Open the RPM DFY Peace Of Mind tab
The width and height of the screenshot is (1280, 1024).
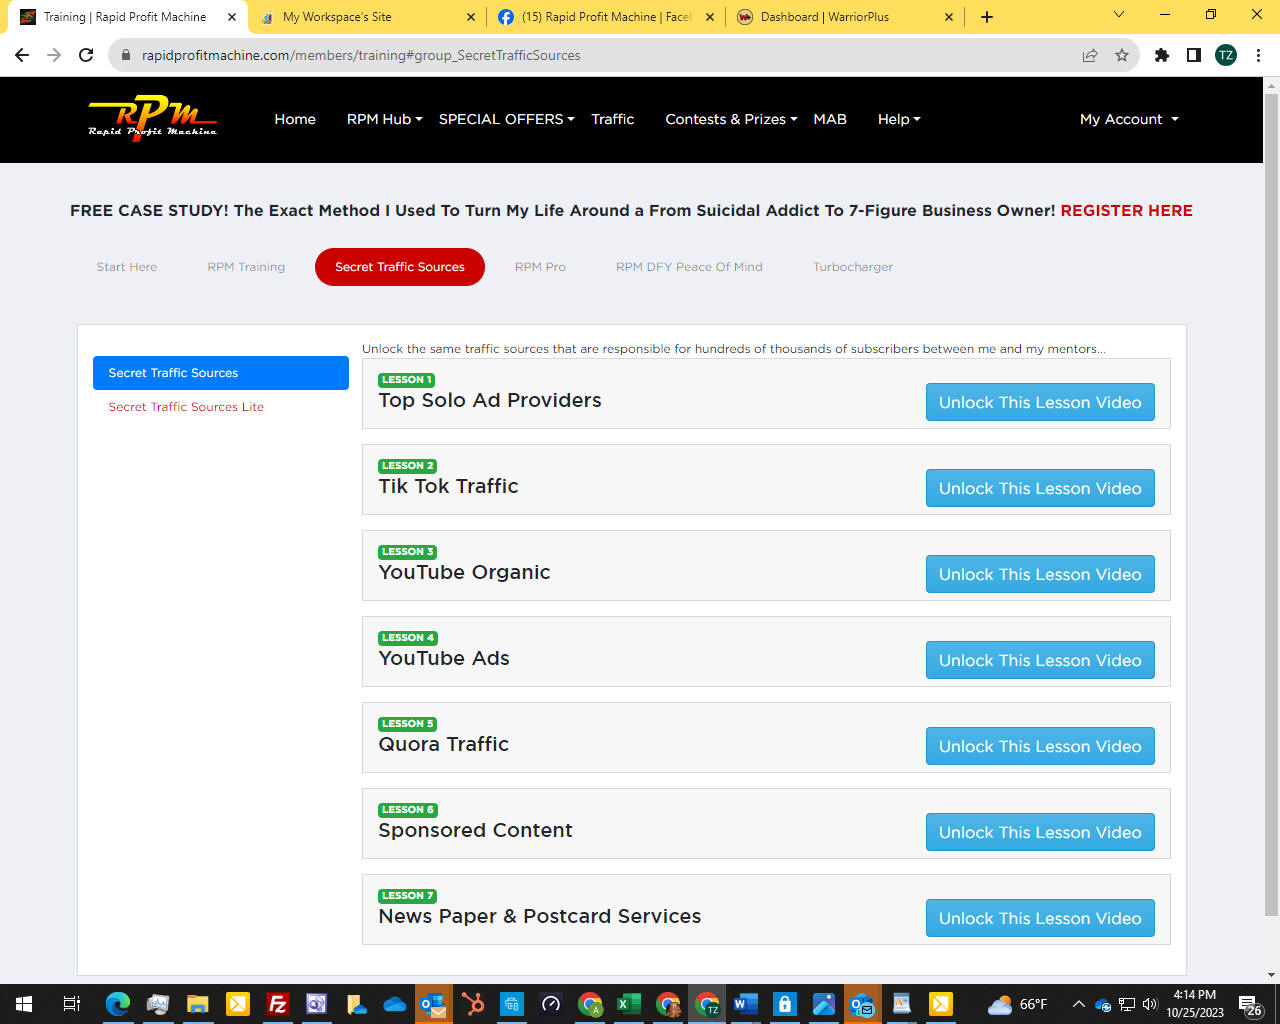coord(689,267)
